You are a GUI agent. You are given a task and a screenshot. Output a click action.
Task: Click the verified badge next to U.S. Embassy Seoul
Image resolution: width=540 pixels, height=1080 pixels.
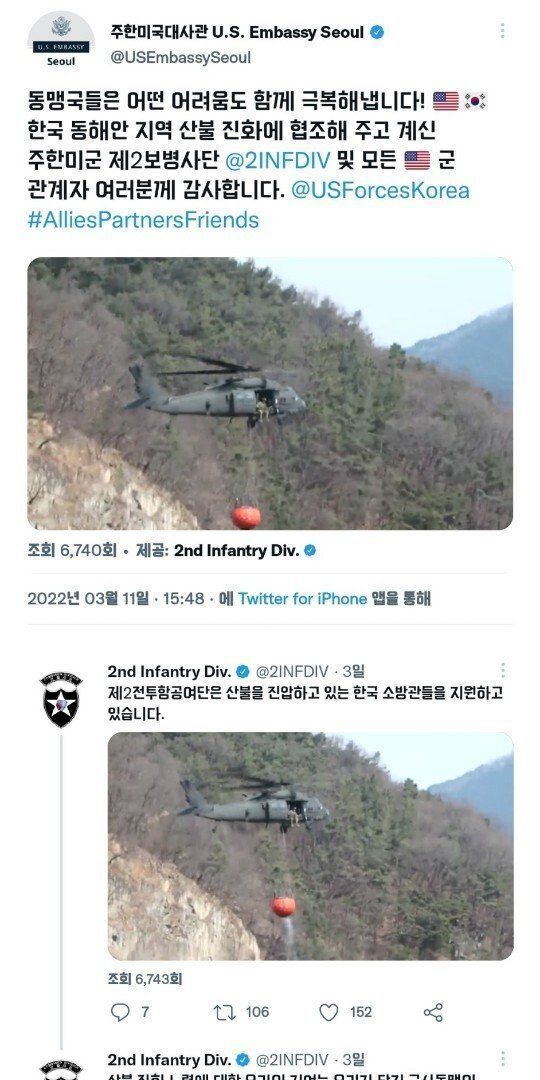377,32
